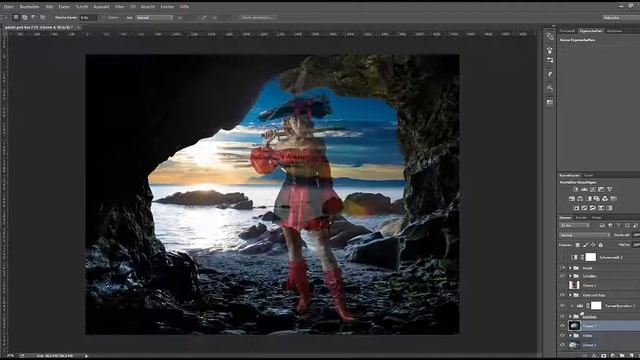Hide the selected Ebene 4 layer
The image size is (640, 360).
click(562, 326)
